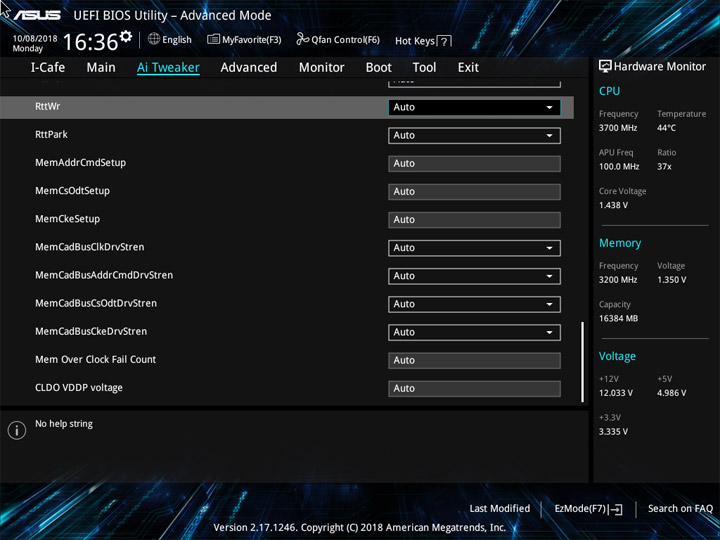Select the RttWr setting label
Viewport: 720px width, 540px height.
48,107
